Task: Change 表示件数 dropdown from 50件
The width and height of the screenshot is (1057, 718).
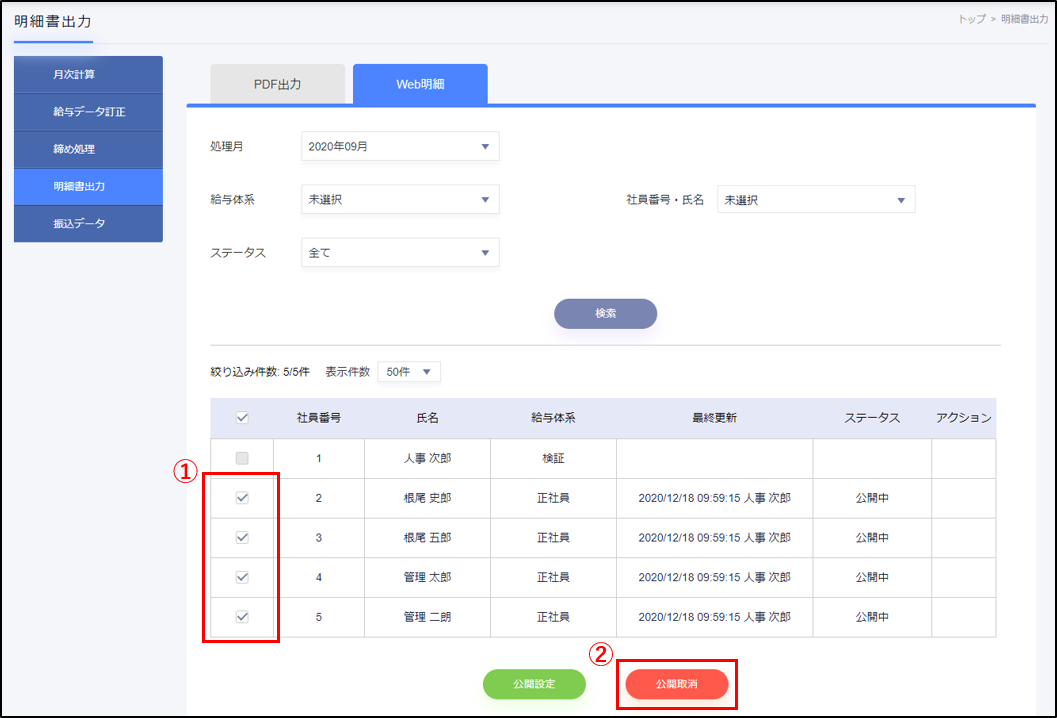Action: pyautogui.click(x=408, y=371)
